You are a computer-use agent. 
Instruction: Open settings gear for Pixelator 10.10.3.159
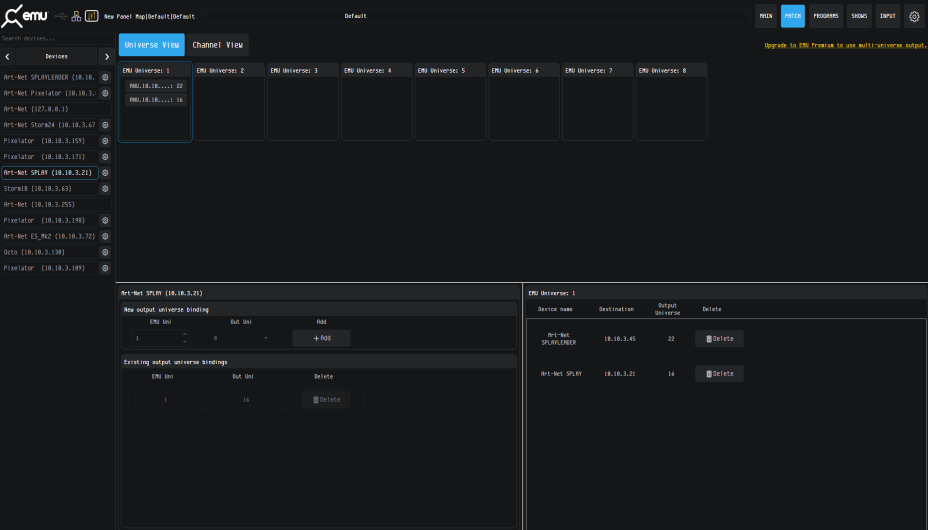(x=105, y=141)
